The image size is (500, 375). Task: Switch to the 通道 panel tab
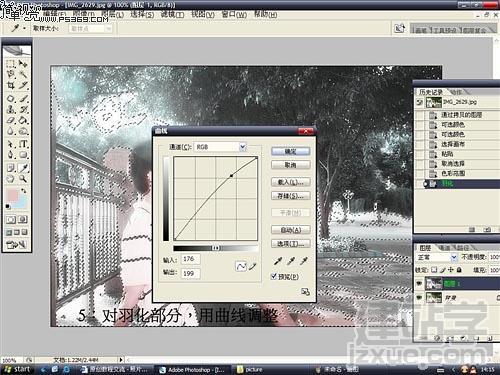click(445, 248)
